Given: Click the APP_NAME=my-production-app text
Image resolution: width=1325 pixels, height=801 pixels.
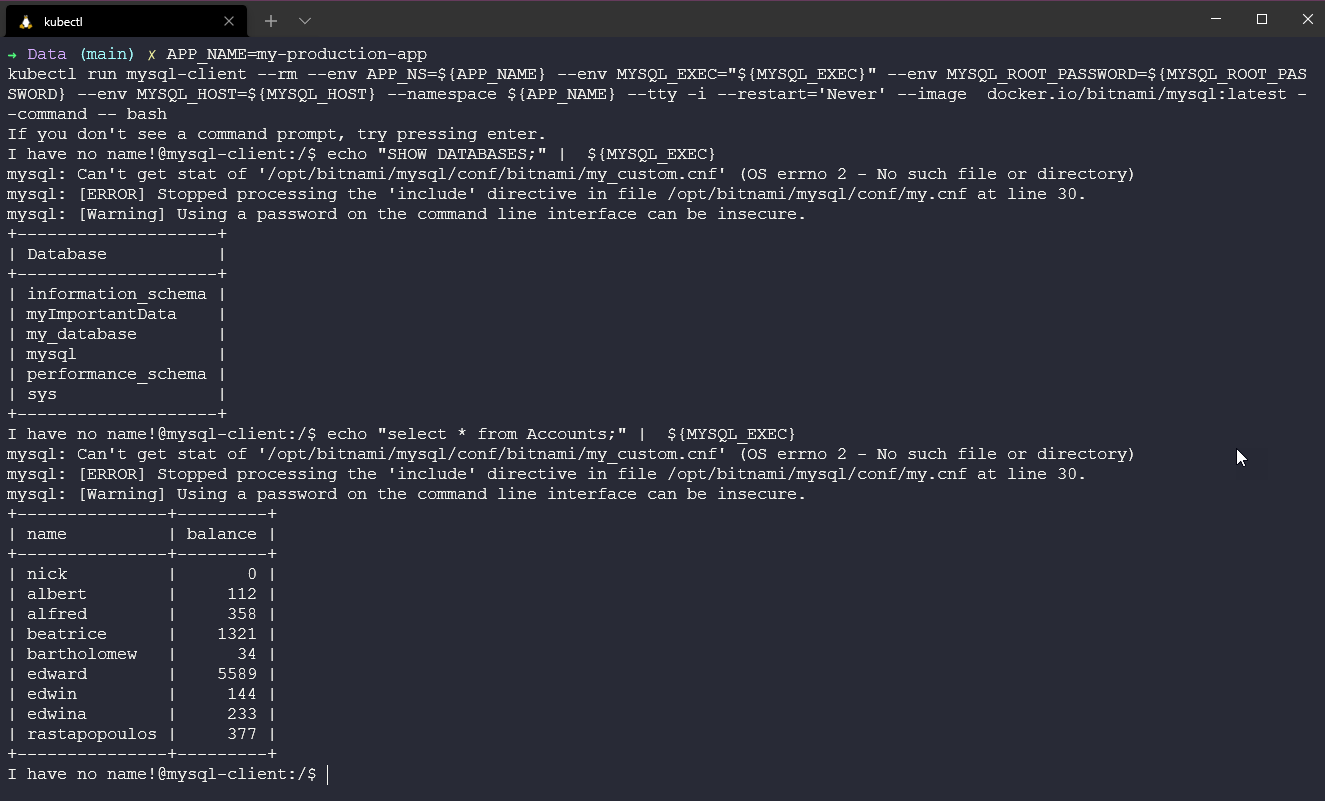Looking at the screenshot, I should pyautogui.click(x=296, y=54).
